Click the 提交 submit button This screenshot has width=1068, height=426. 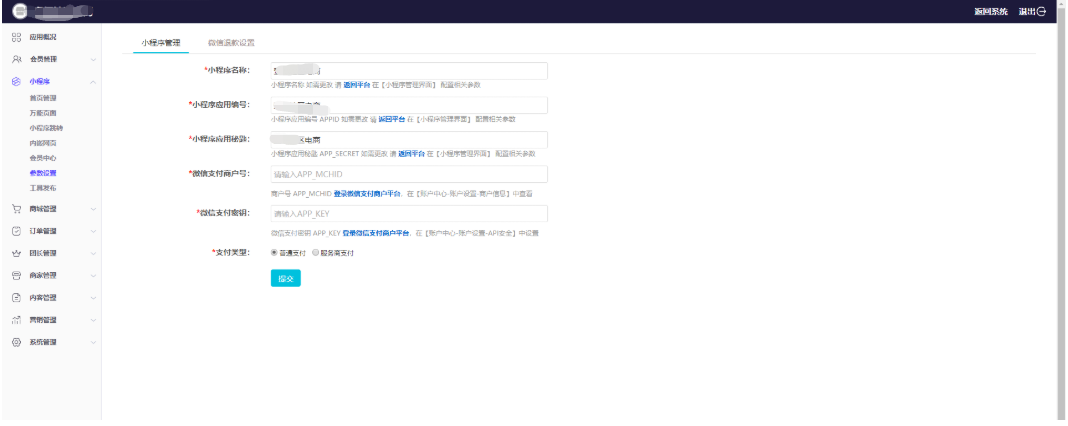click(285, 278)
